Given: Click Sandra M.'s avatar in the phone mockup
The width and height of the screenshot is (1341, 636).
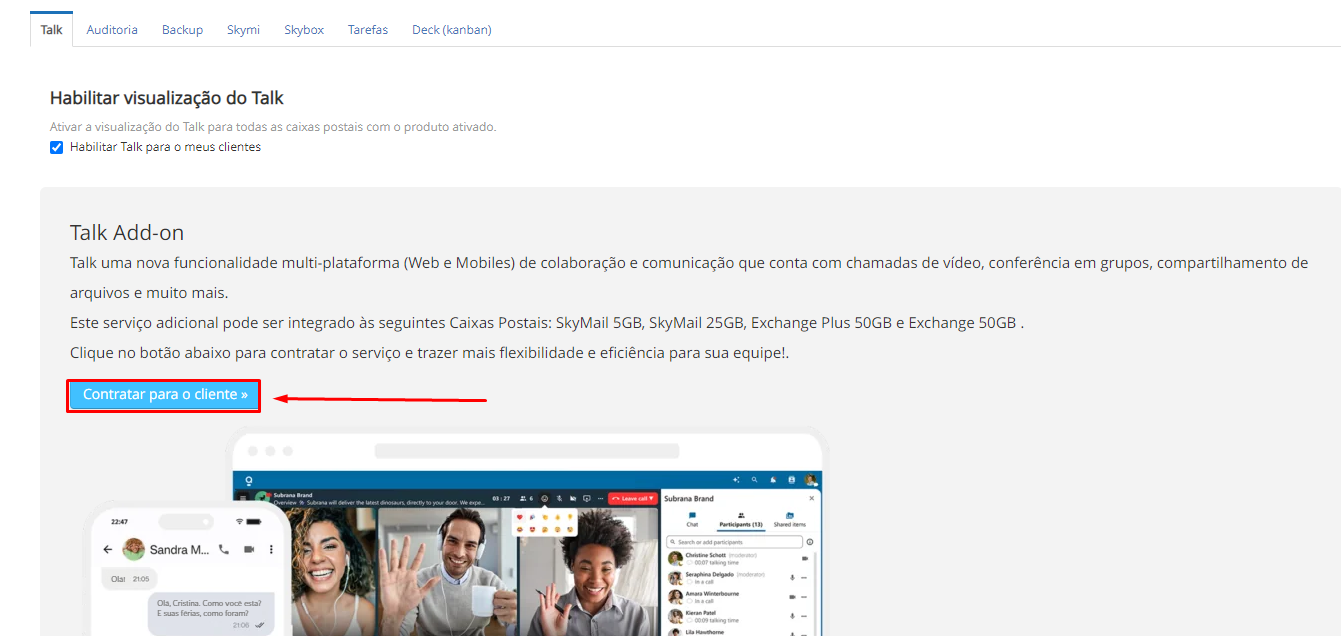Looking at the screenshot, I should point(133,549).
